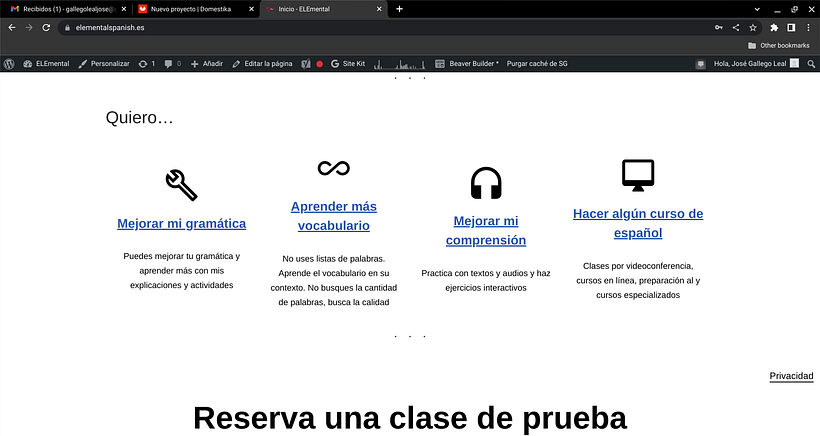This screenshot has width=820, height=436.
Task: Open the extensions puzzle icon
Action: coord(774,28)
